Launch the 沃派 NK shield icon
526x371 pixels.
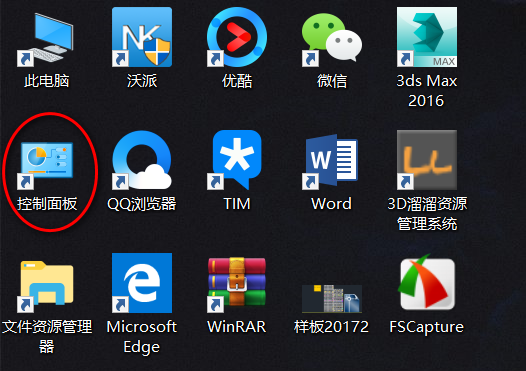click(x=142, y=37)
